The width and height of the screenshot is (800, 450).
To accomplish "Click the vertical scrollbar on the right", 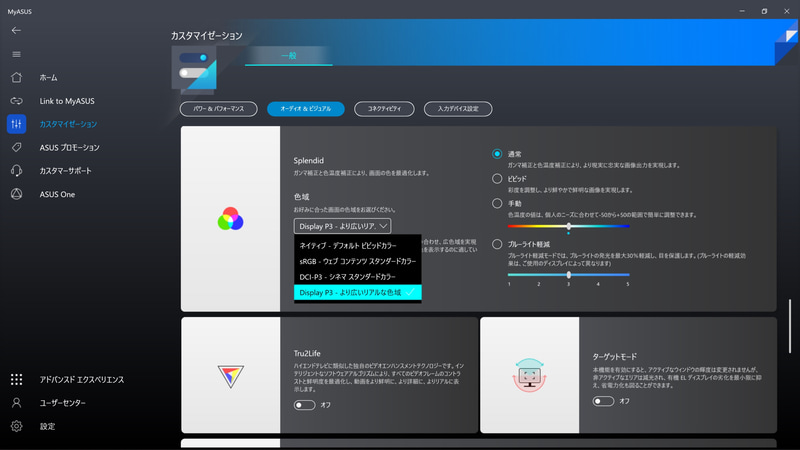I will (790, 327).
